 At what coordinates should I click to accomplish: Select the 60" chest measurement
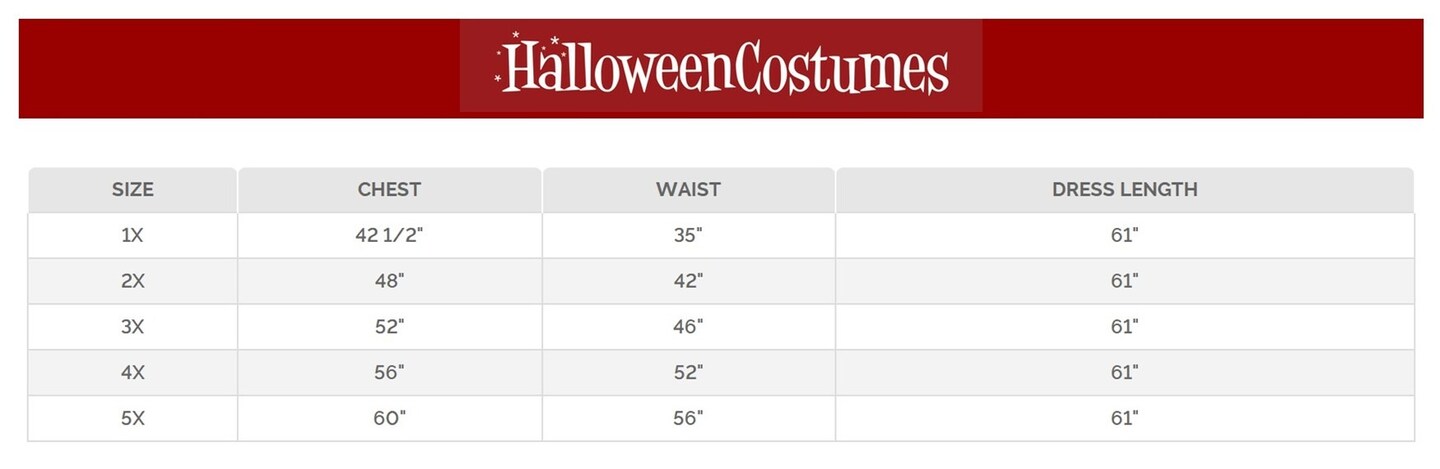tap(389, 418)
